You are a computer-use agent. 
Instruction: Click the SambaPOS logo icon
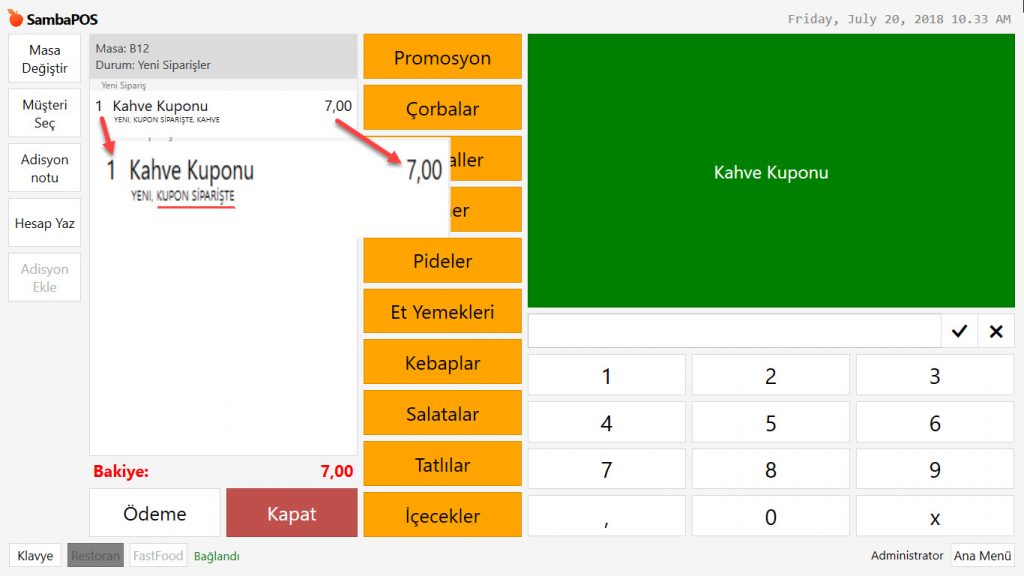pyautogui.click(x=15, y=18)
